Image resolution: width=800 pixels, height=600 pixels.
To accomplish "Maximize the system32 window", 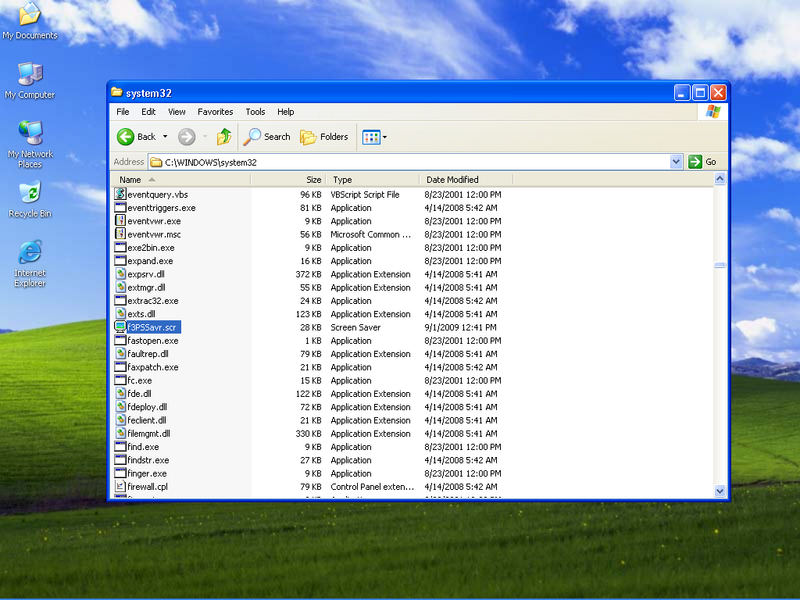I will pyautogui.click(x=701, y=93).
